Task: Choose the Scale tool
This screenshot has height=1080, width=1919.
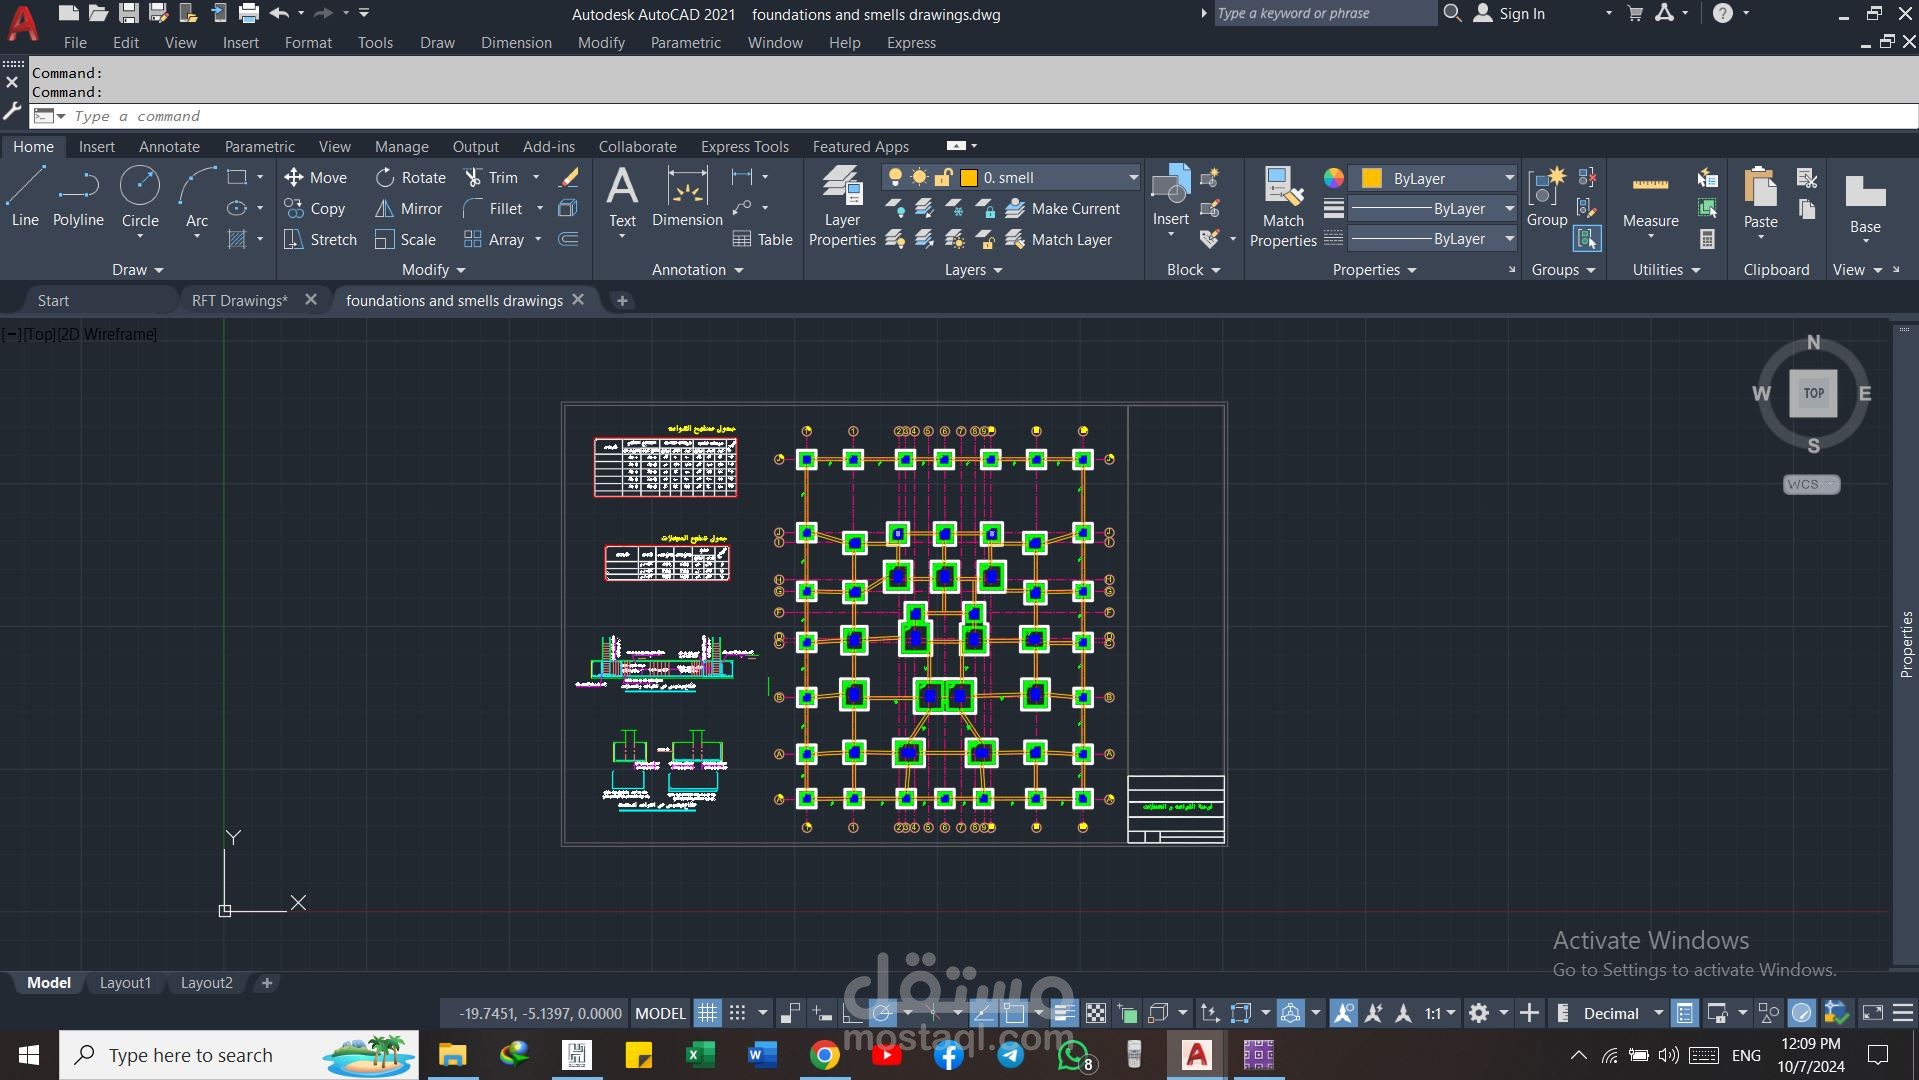Action: [406, 239]
